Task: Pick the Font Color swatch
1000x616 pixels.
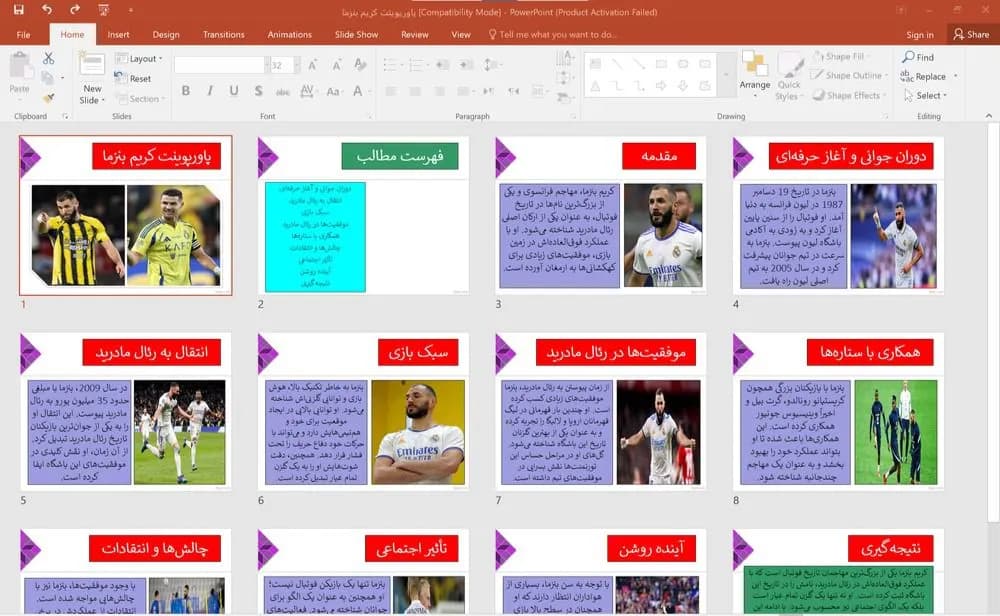Action: click(359, 91)
